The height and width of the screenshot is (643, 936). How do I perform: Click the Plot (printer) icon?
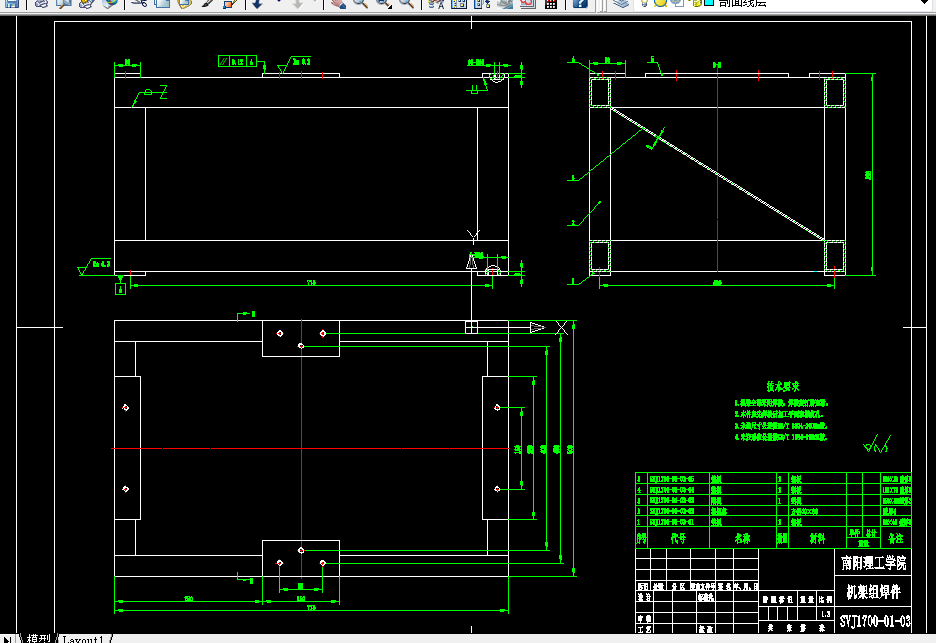[x=41, y=3]
